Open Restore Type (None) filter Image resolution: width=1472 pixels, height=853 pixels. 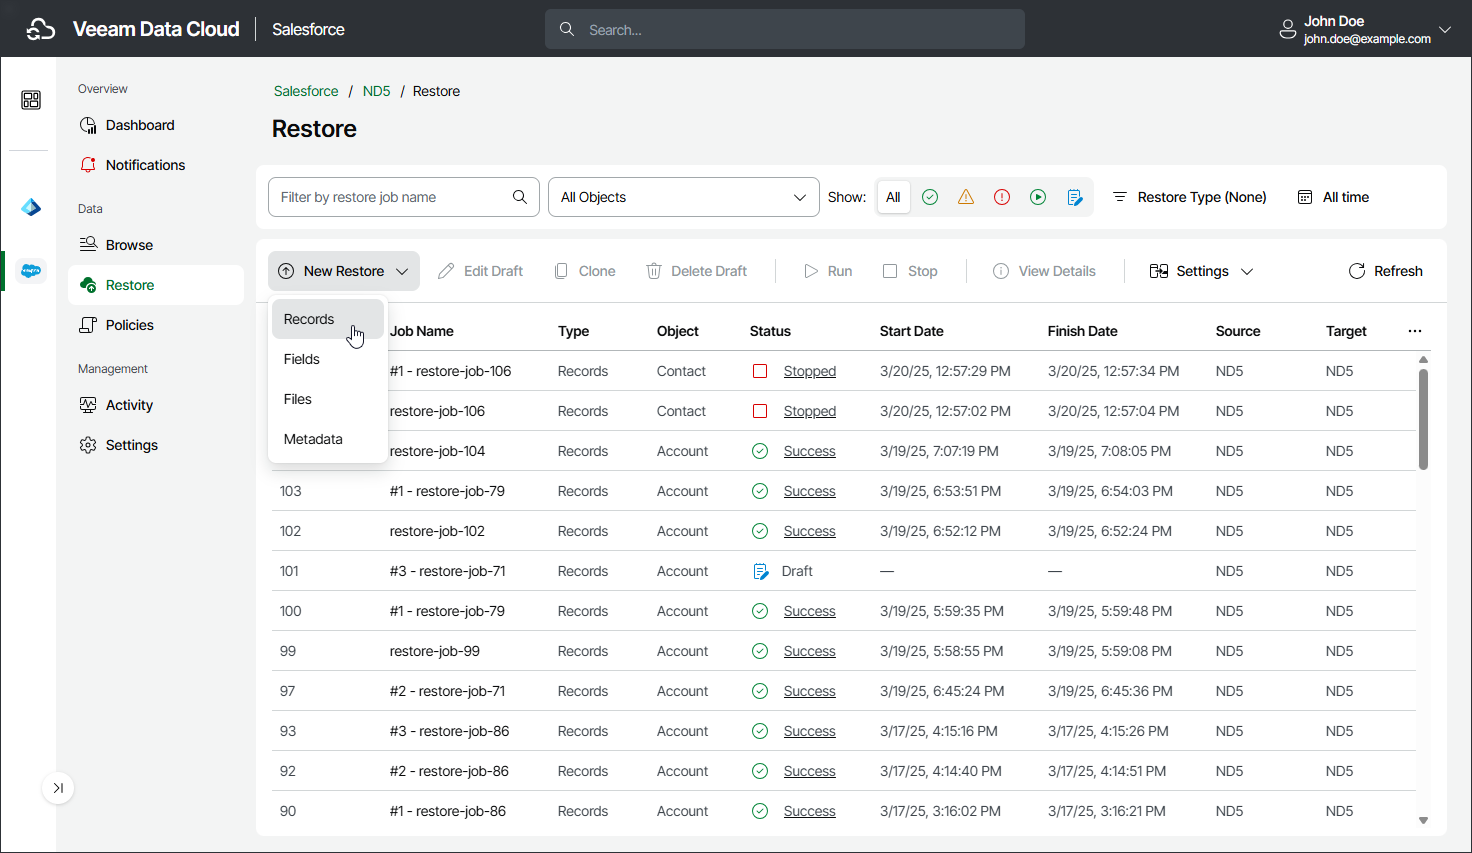1190,197
